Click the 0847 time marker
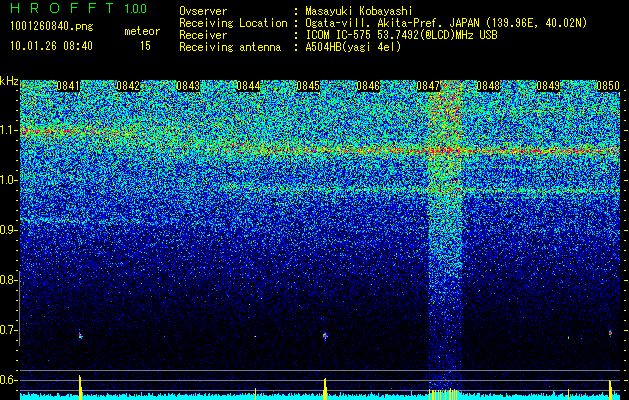The height and width of the screenshot is (400, 629). click(428, 86)
